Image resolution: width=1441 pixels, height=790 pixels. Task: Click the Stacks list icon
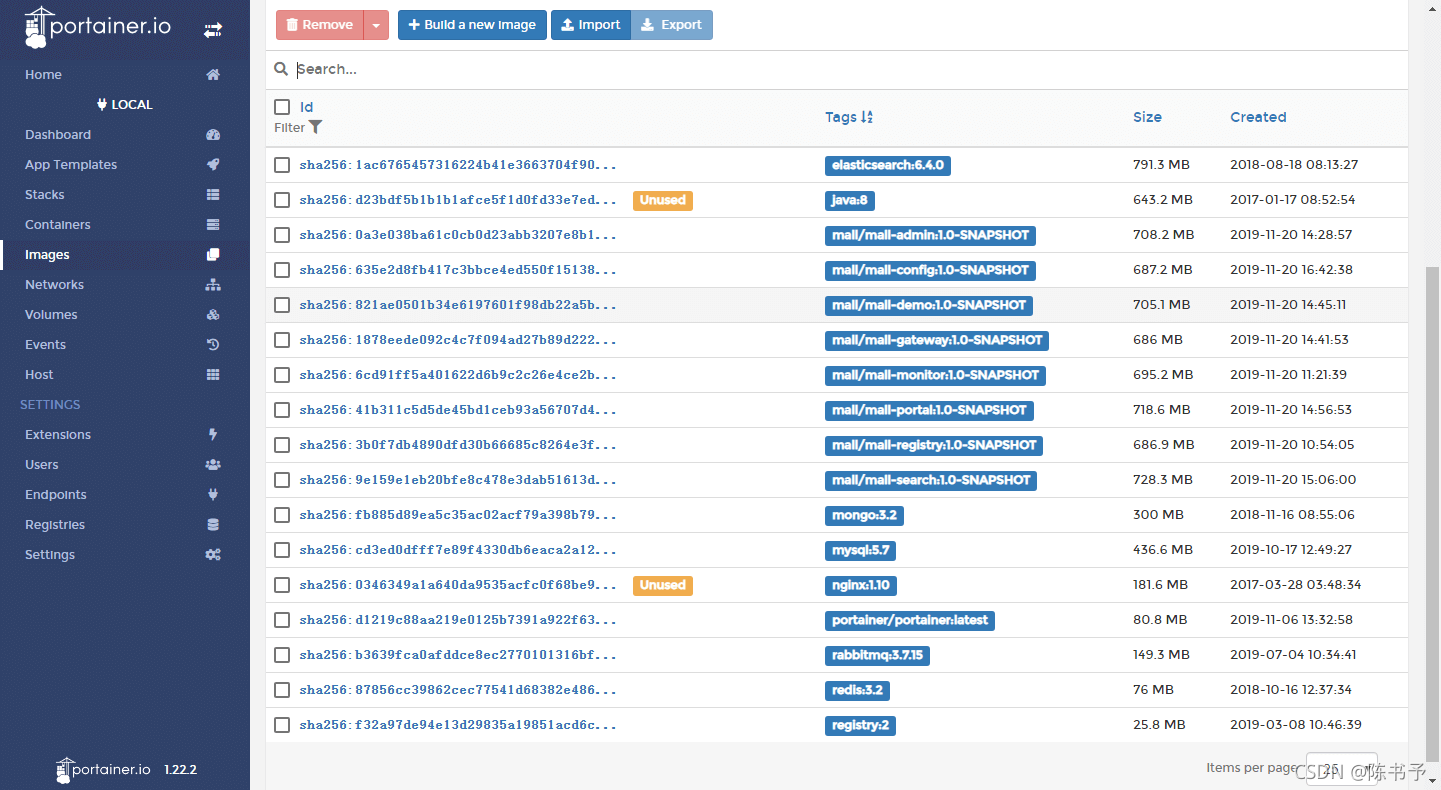pos(213,195)
